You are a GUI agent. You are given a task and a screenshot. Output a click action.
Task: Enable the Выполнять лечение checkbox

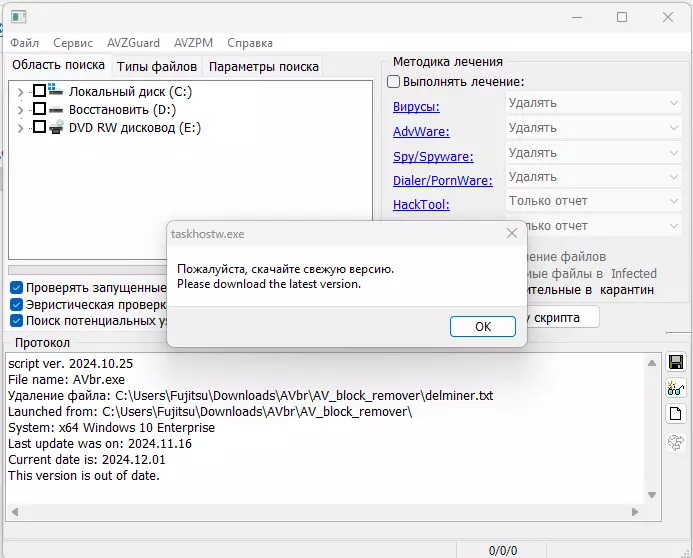[394, 82]
